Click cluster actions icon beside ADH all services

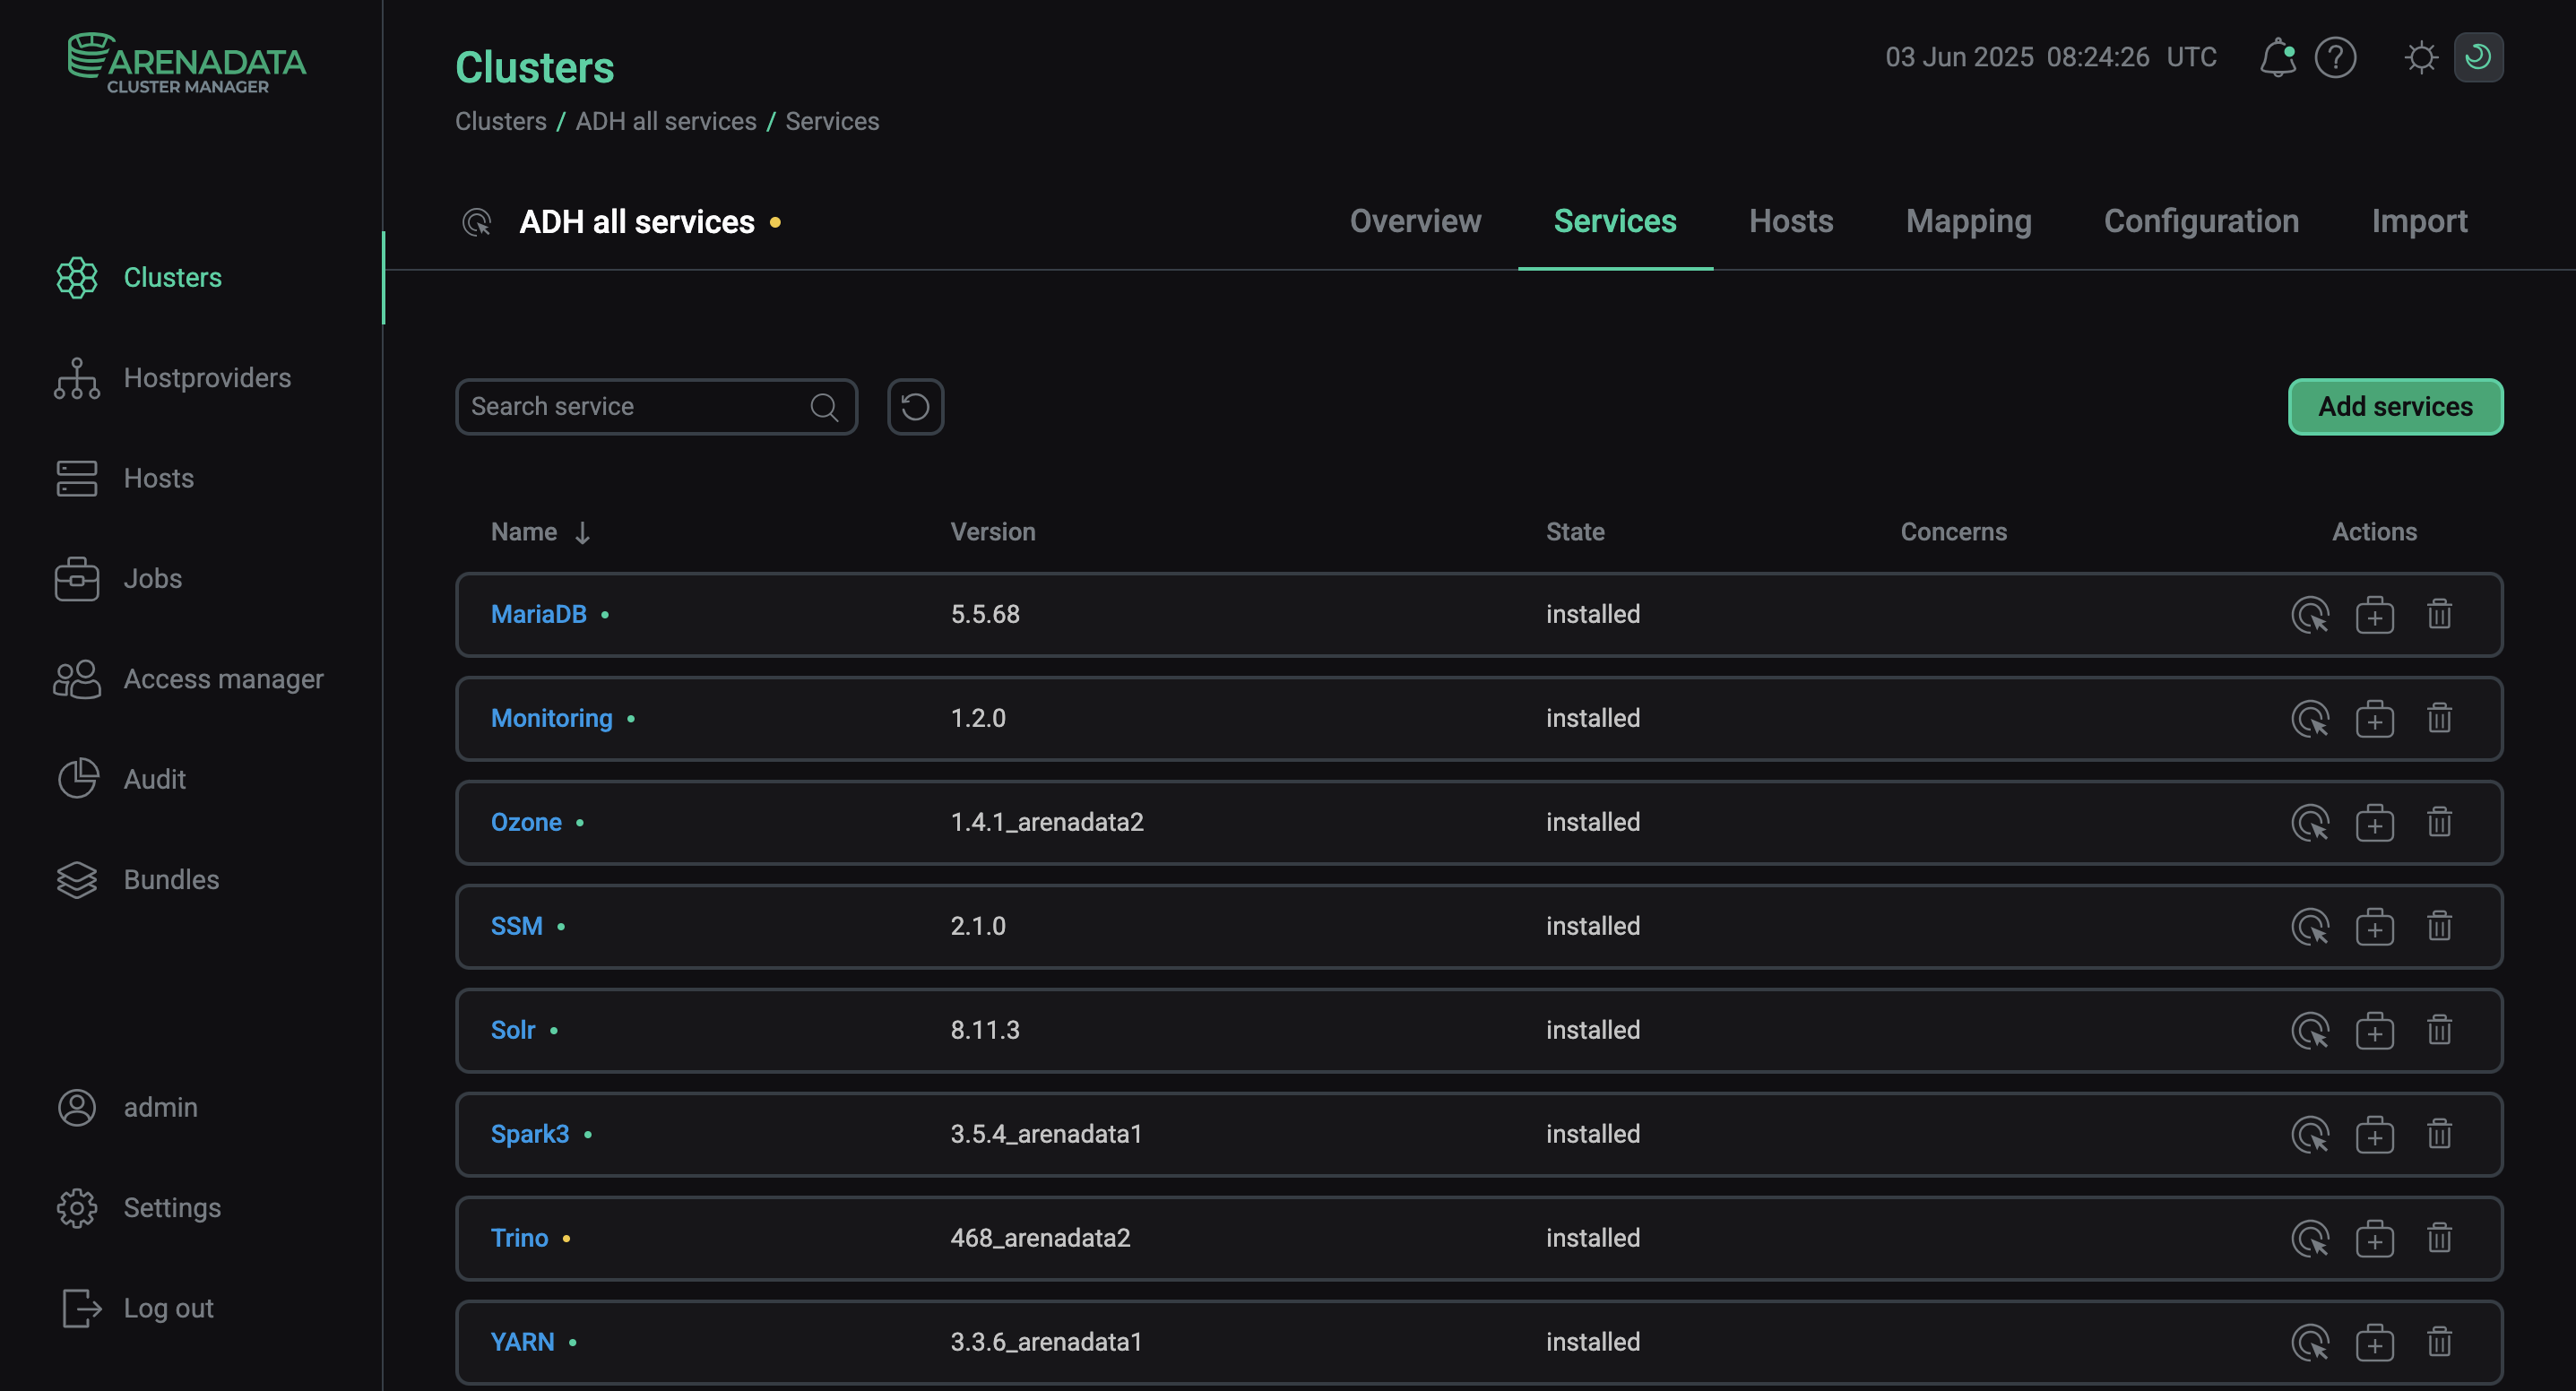click(477, 222)
